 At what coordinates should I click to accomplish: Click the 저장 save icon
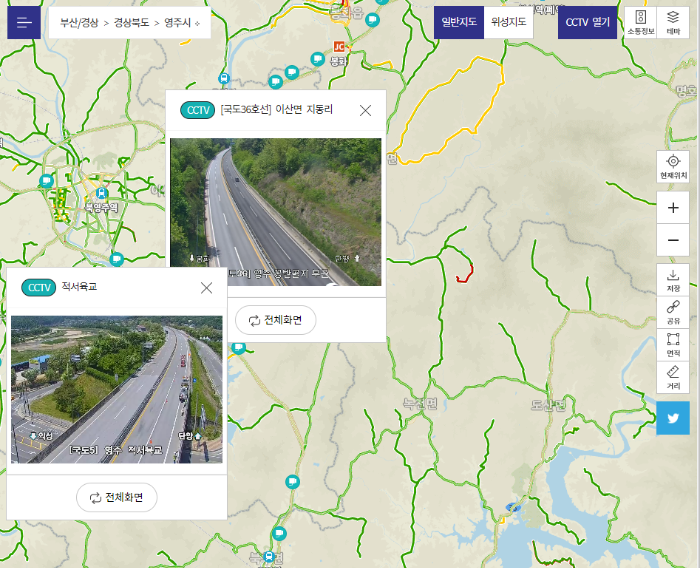(673, 280)
